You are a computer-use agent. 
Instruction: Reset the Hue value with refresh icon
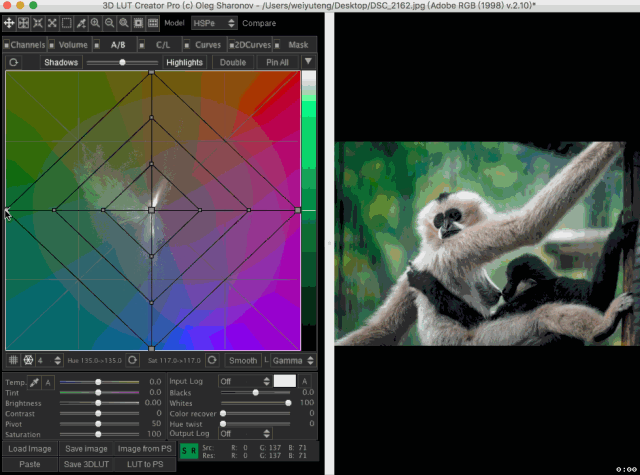pyautogui.click(x=132, y=360)
